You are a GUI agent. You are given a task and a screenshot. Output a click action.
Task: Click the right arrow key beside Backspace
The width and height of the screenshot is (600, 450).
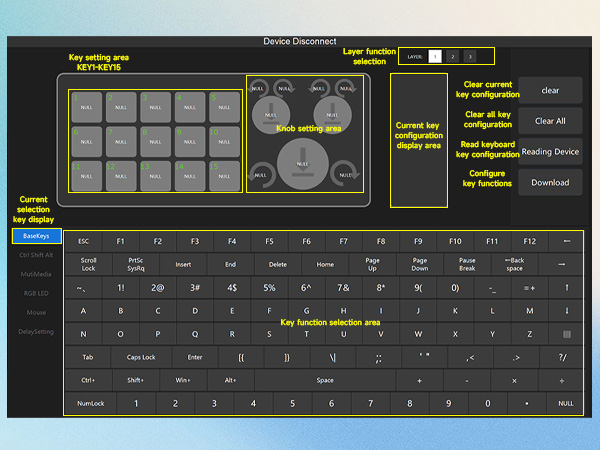click(x=561, y=264)
